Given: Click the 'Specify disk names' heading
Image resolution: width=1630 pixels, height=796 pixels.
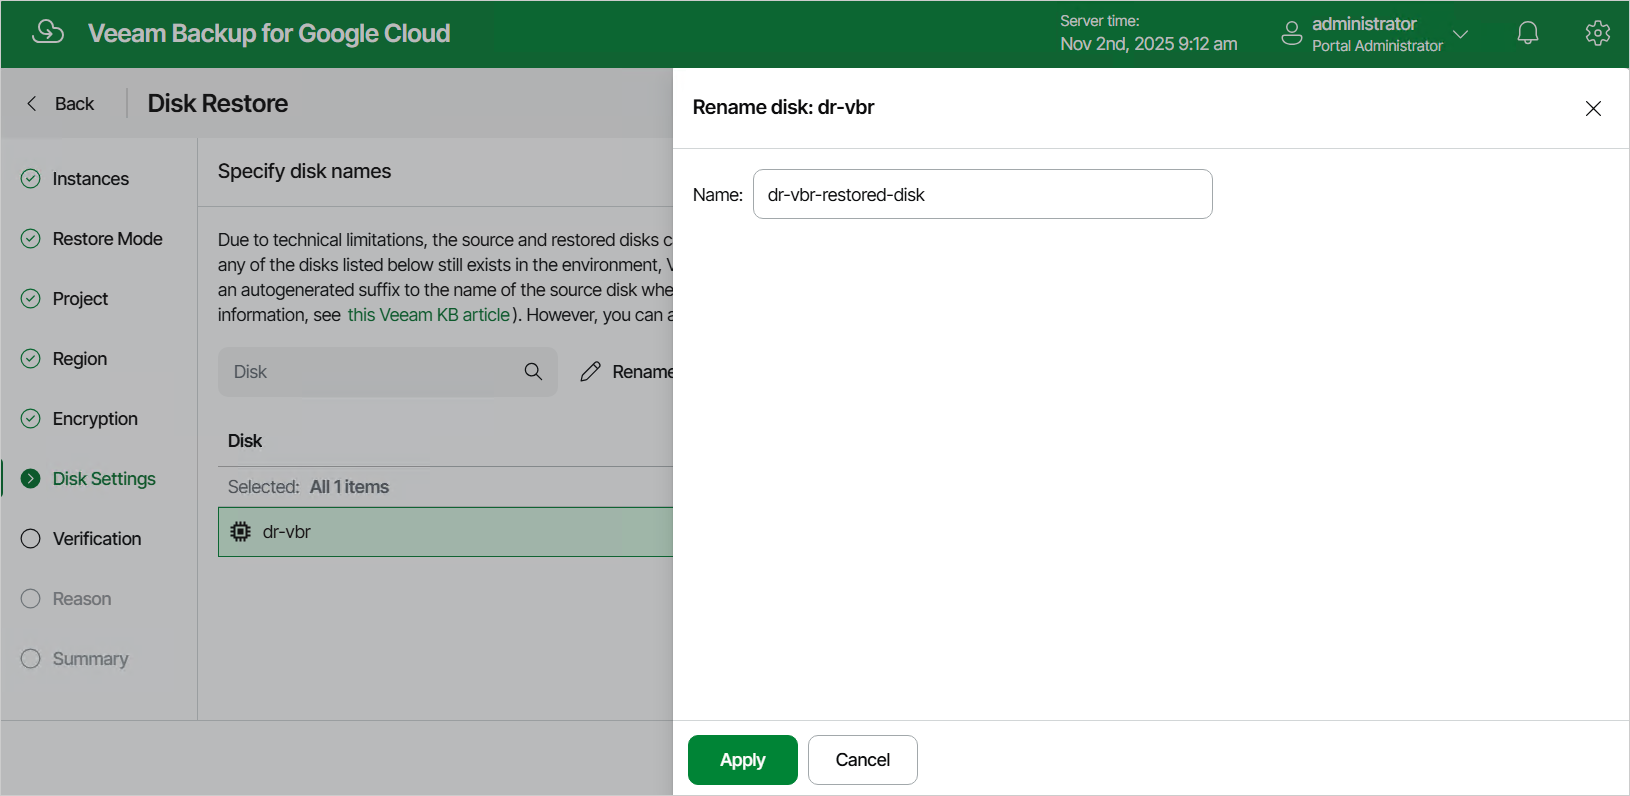Looking at the screenshot, I should [x=305, y=171].
